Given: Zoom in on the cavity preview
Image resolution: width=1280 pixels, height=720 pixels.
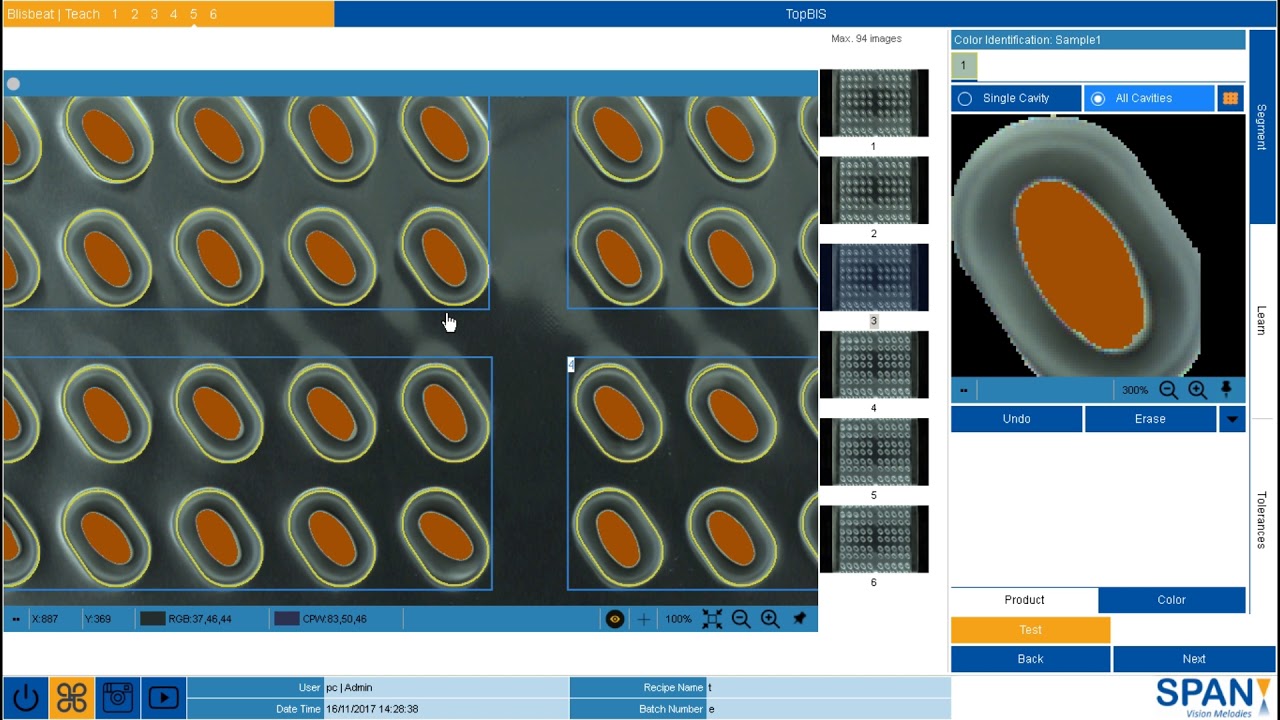Looking at the screenshot, I should click(1197, 390).
